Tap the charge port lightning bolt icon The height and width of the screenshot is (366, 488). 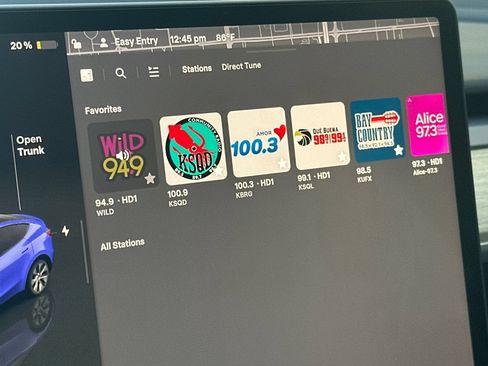click(x=66, y=231)
